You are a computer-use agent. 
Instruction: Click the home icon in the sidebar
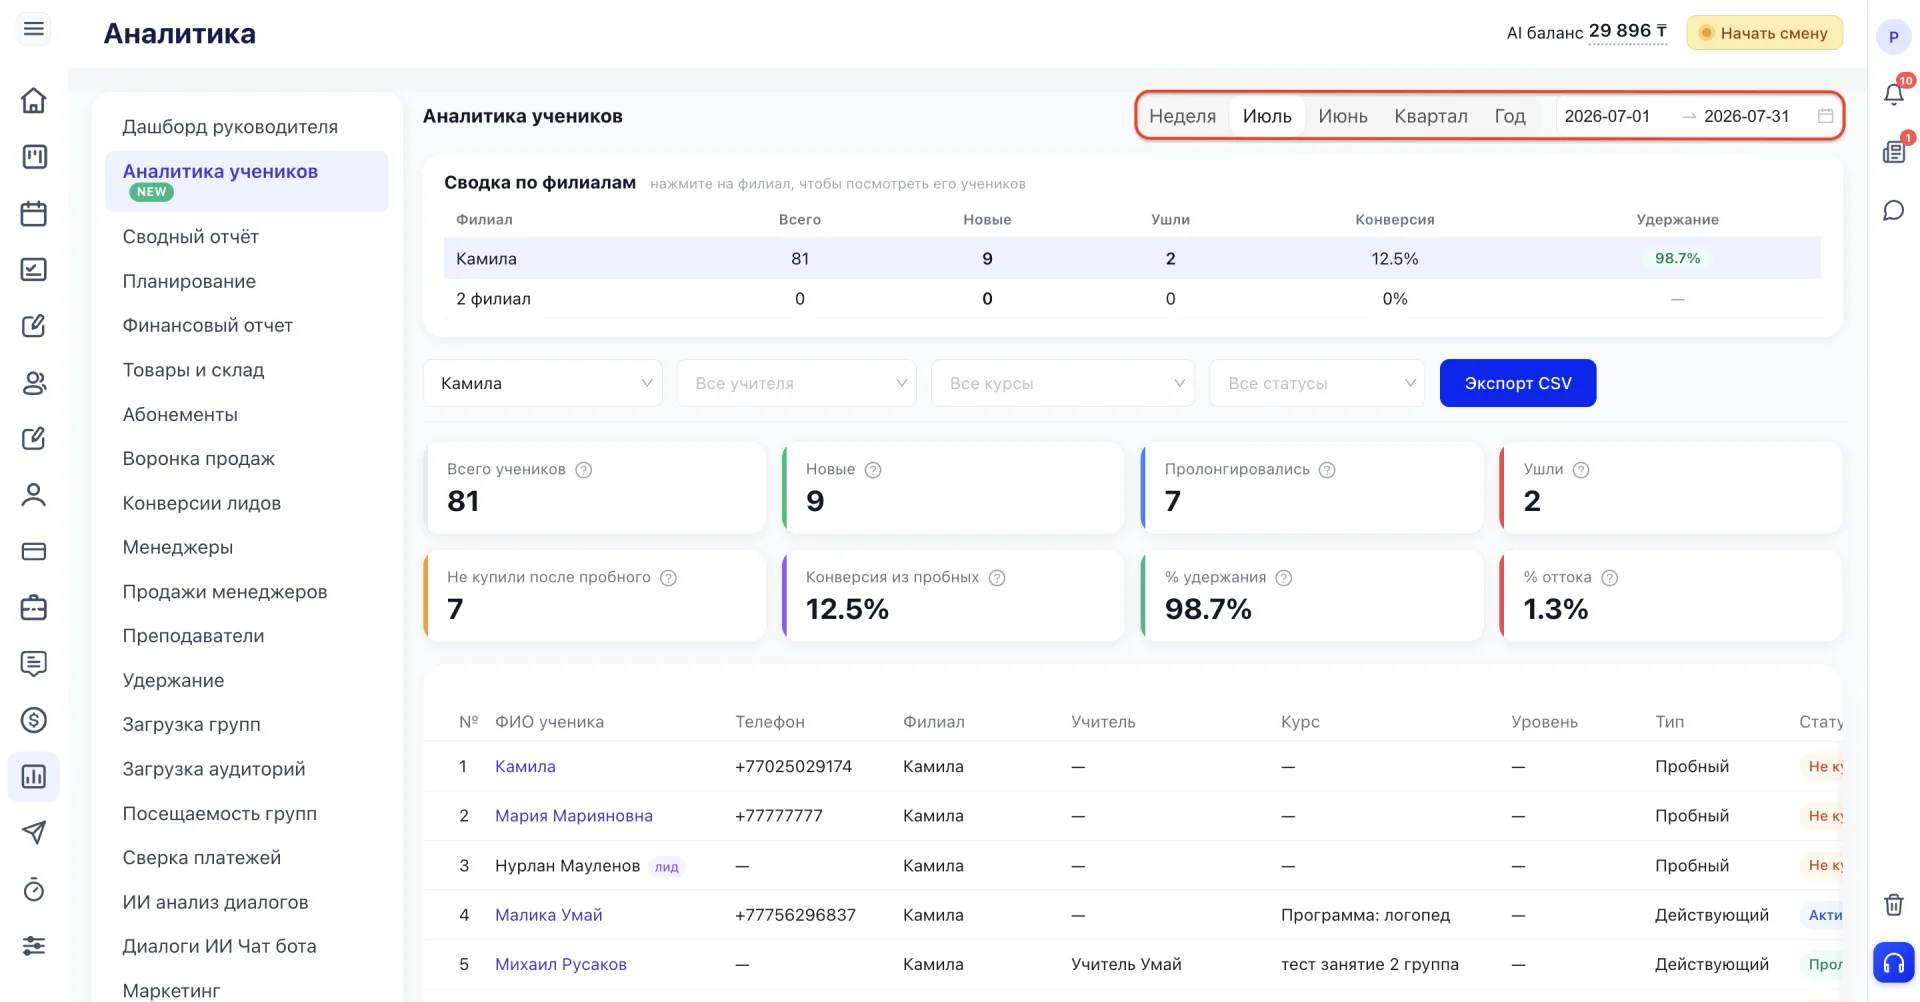pyautogui.click(x=34, y=100)
